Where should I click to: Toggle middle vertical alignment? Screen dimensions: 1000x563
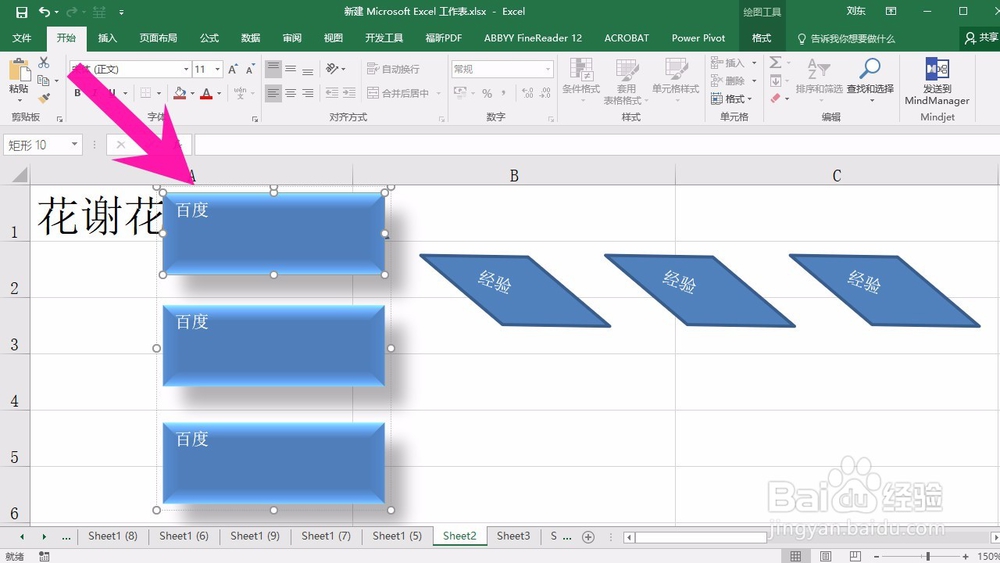pyautogui.click(x=290, y=68)
